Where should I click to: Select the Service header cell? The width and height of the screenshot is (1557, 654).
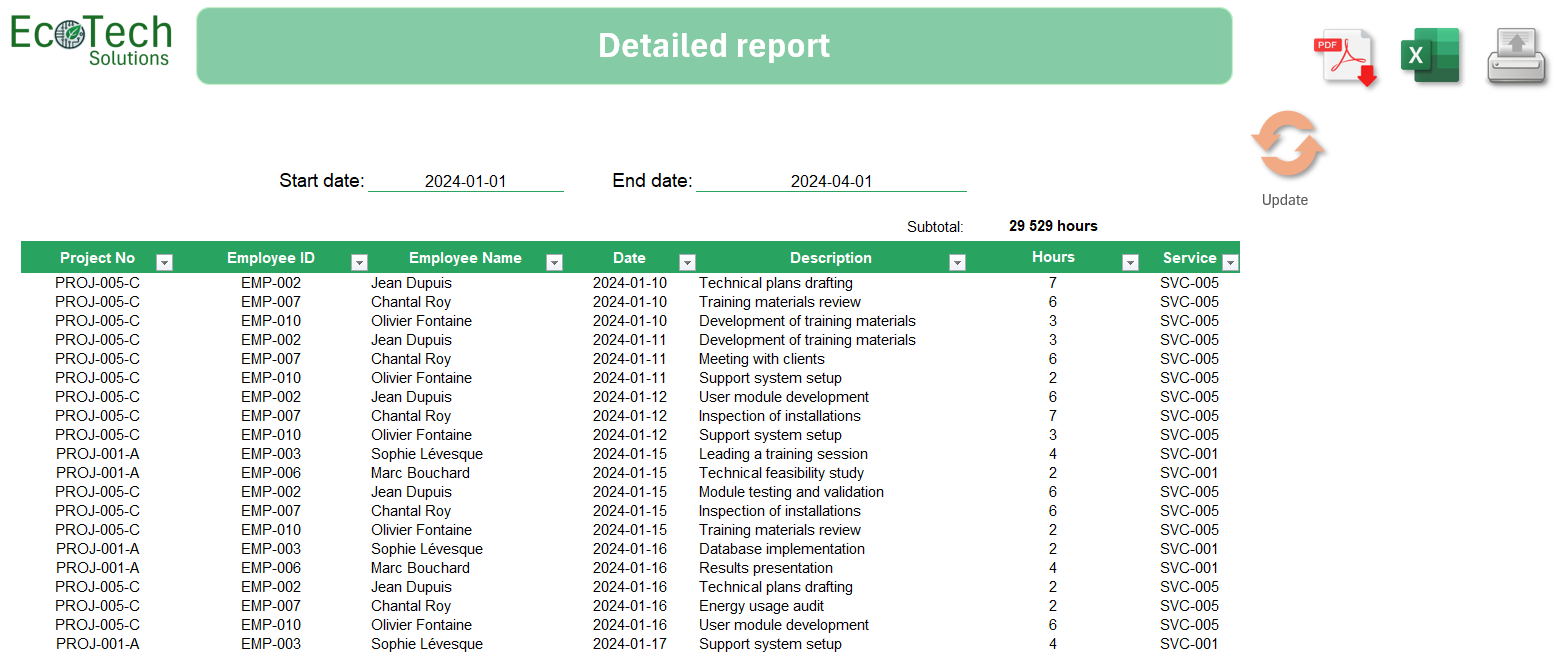pos(1190,258)
